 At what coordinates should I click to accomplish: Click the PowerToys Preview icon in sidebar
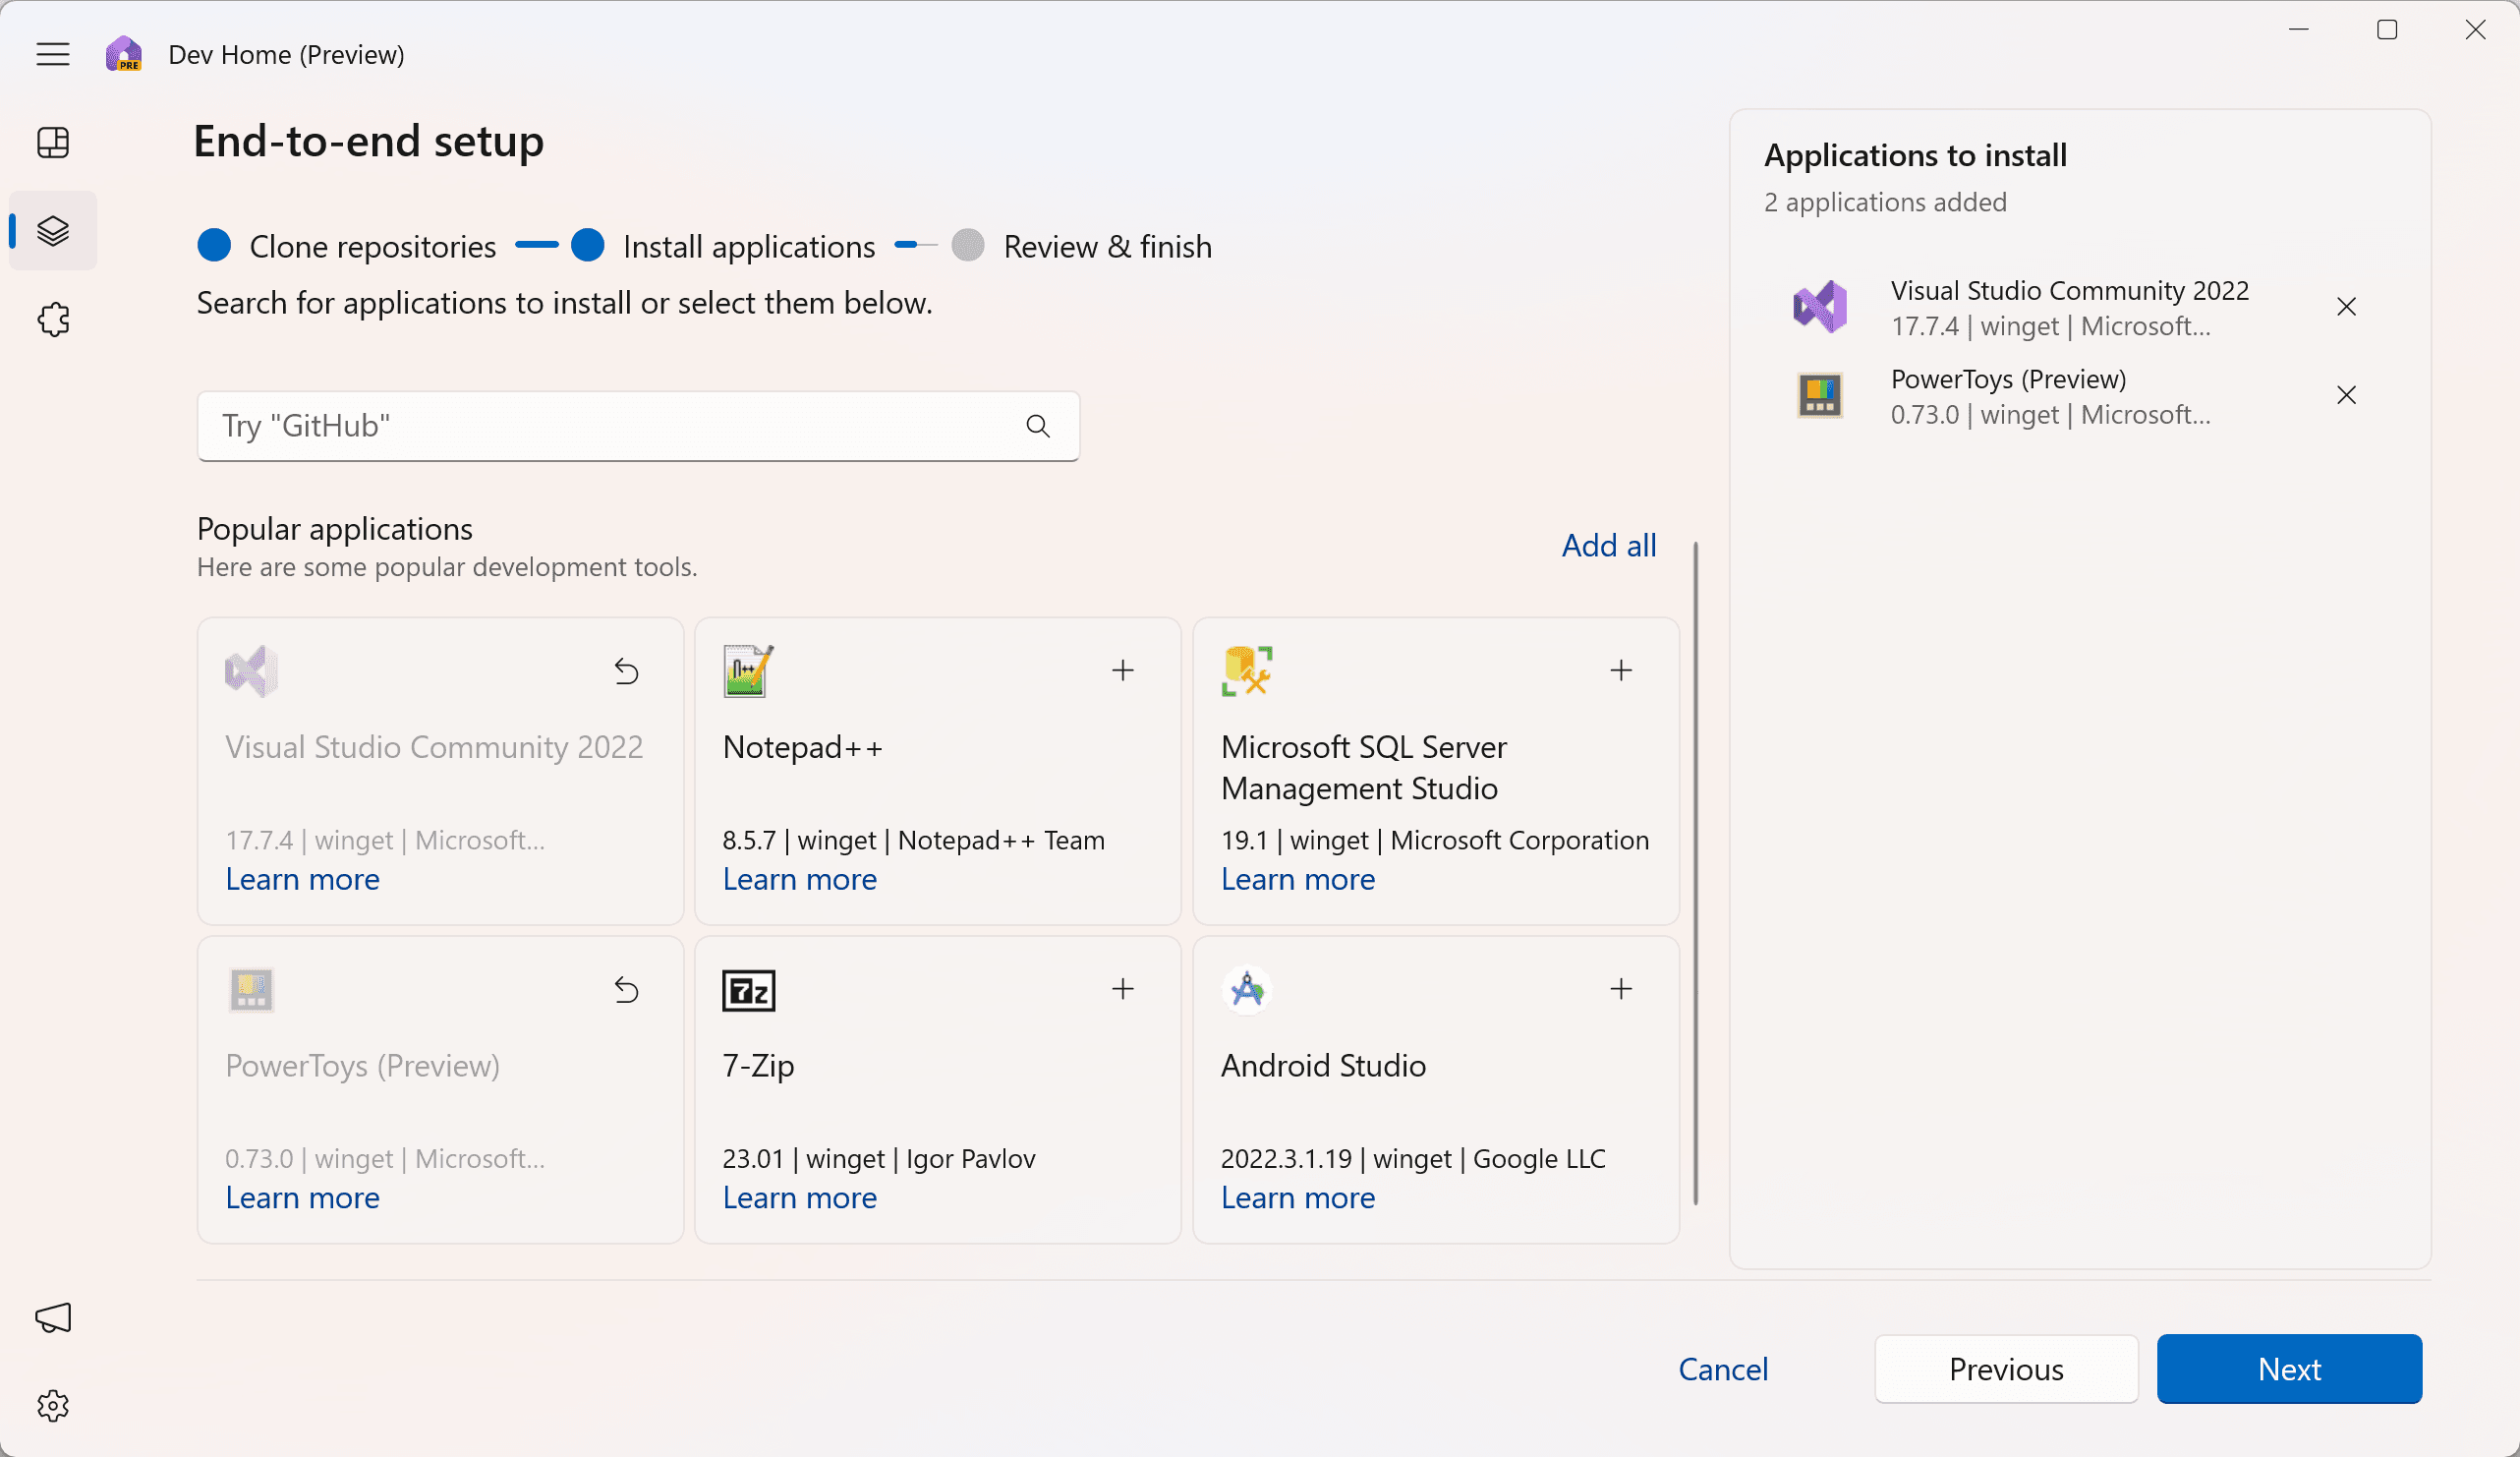(x=1821, y=395)
